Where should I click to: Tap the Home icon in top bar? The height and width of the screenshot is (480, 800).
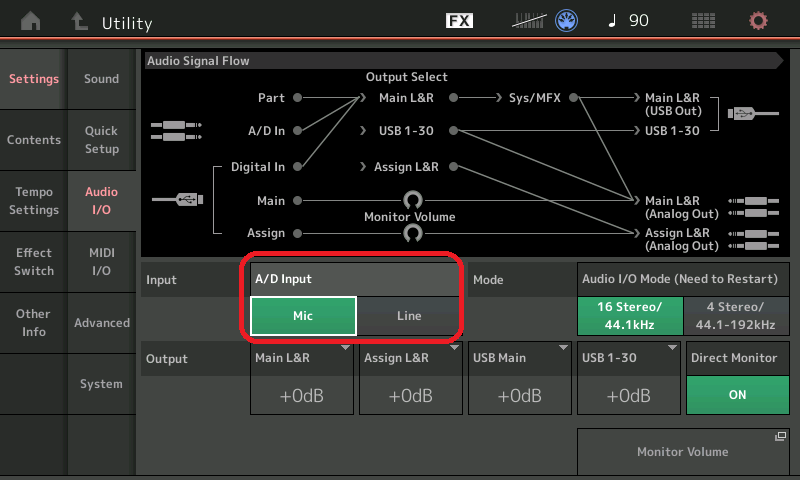(32, 21)
